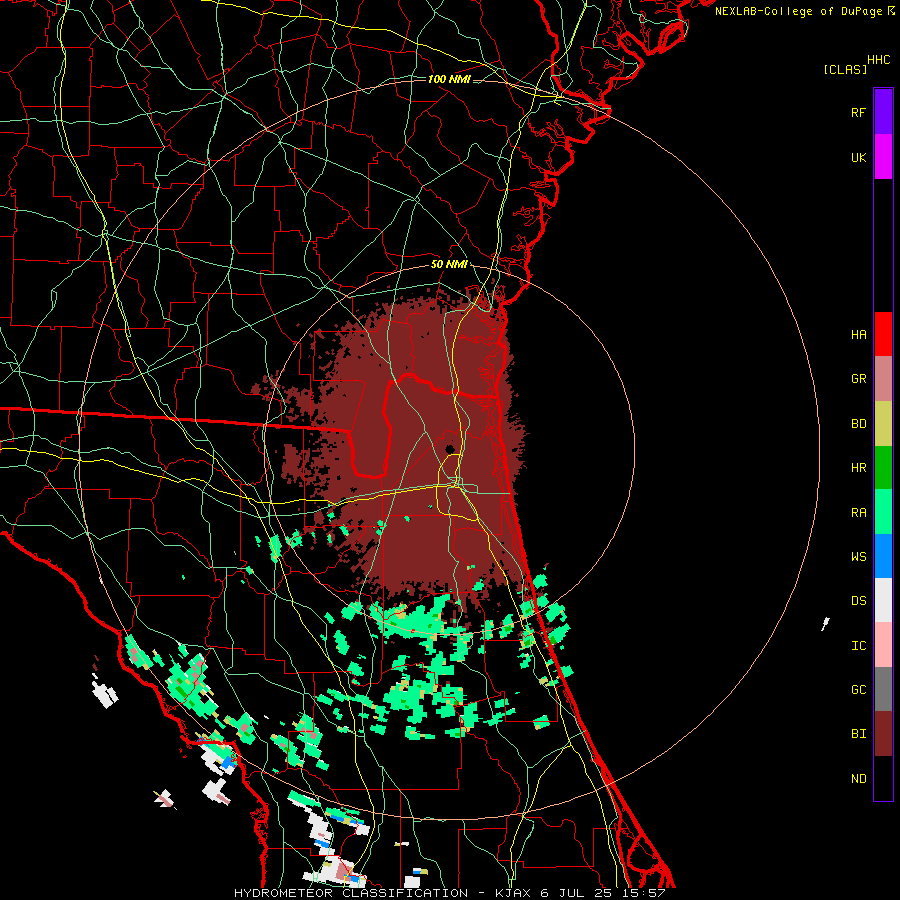Click the BI dark red legend swatch

(883, 733)
